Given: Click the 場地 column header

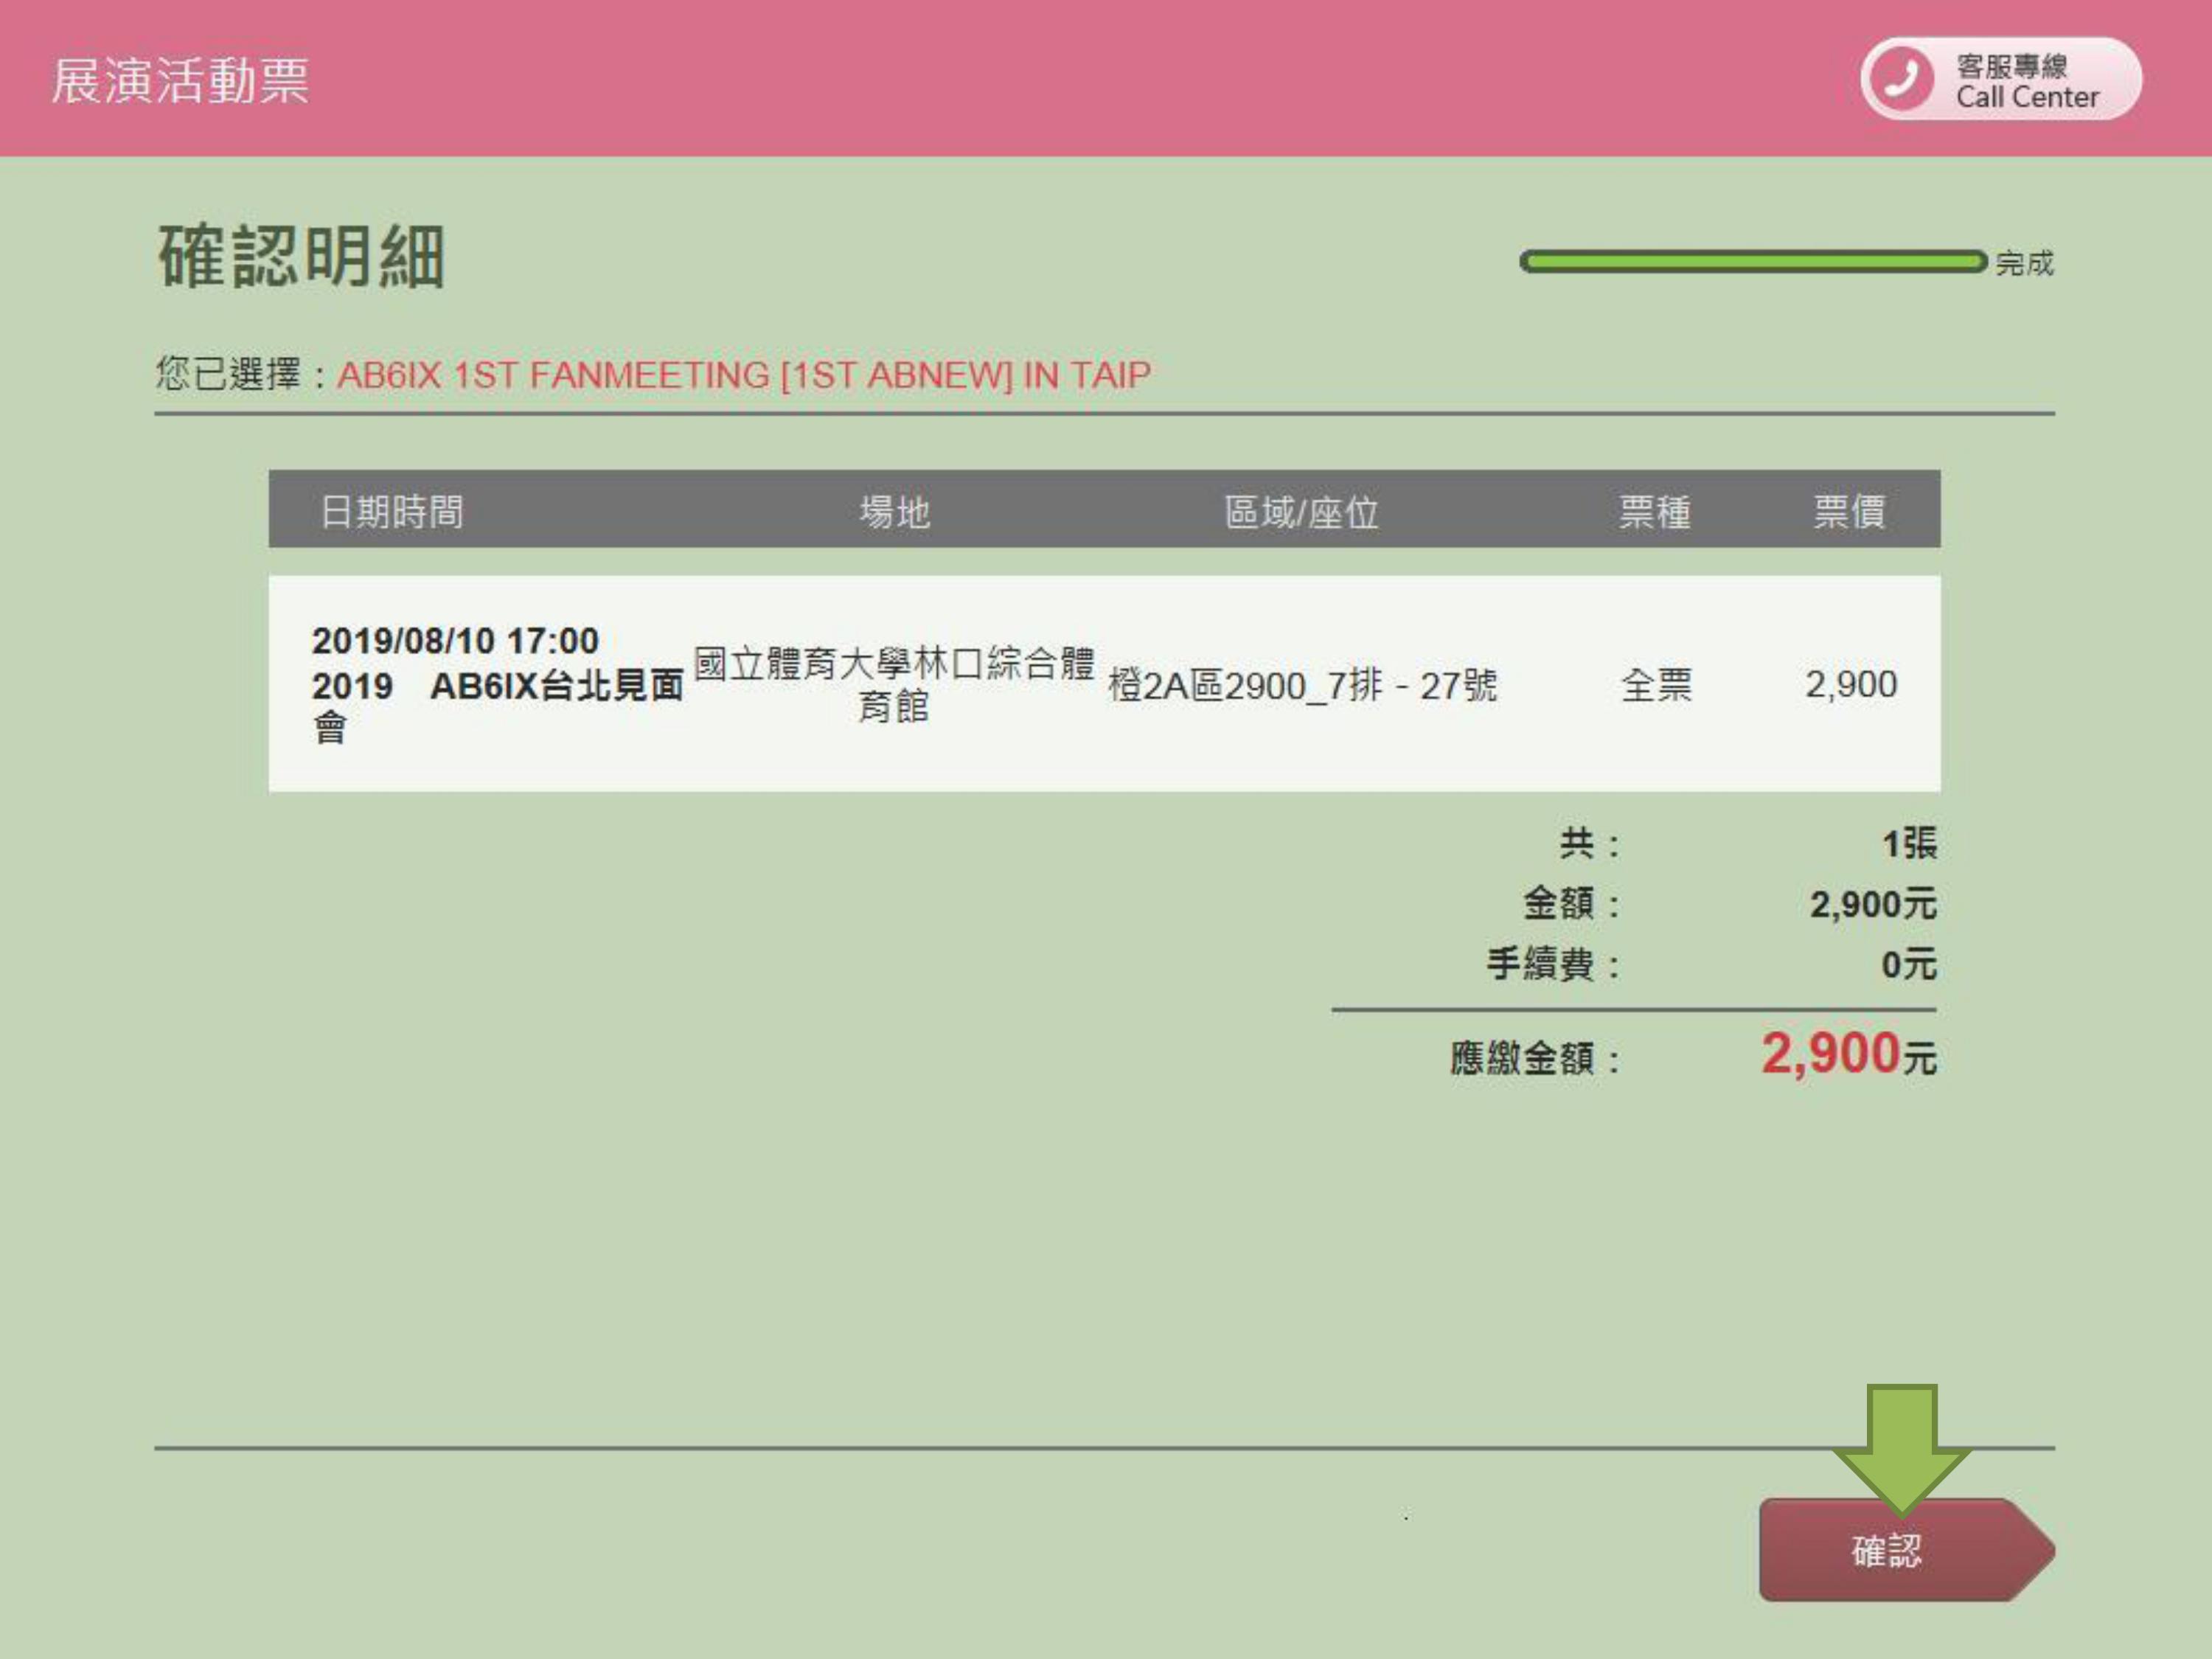Looking at the screenshot, I should pos(894,511).
